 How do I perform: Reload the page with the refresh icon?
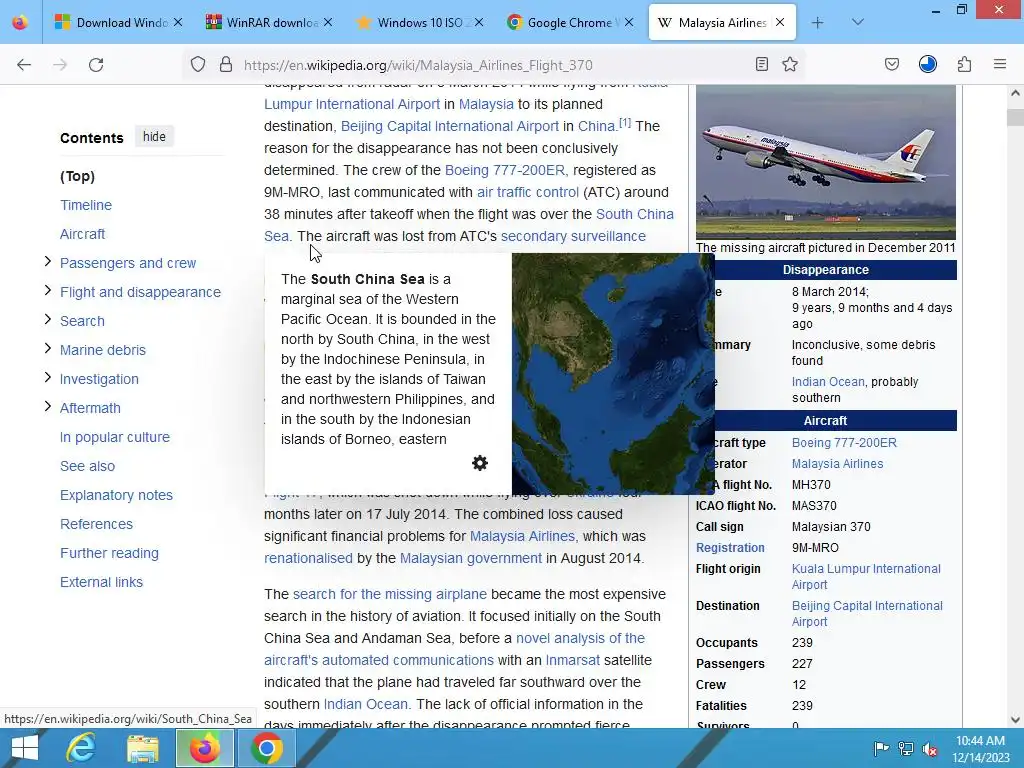coord(96,65)
